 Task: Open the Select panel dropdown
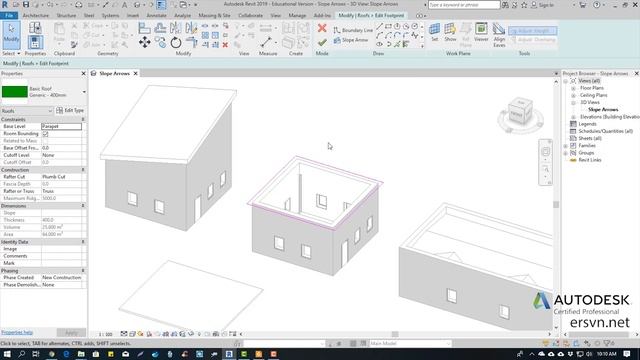pyautogui.click(x=11, y=53)
